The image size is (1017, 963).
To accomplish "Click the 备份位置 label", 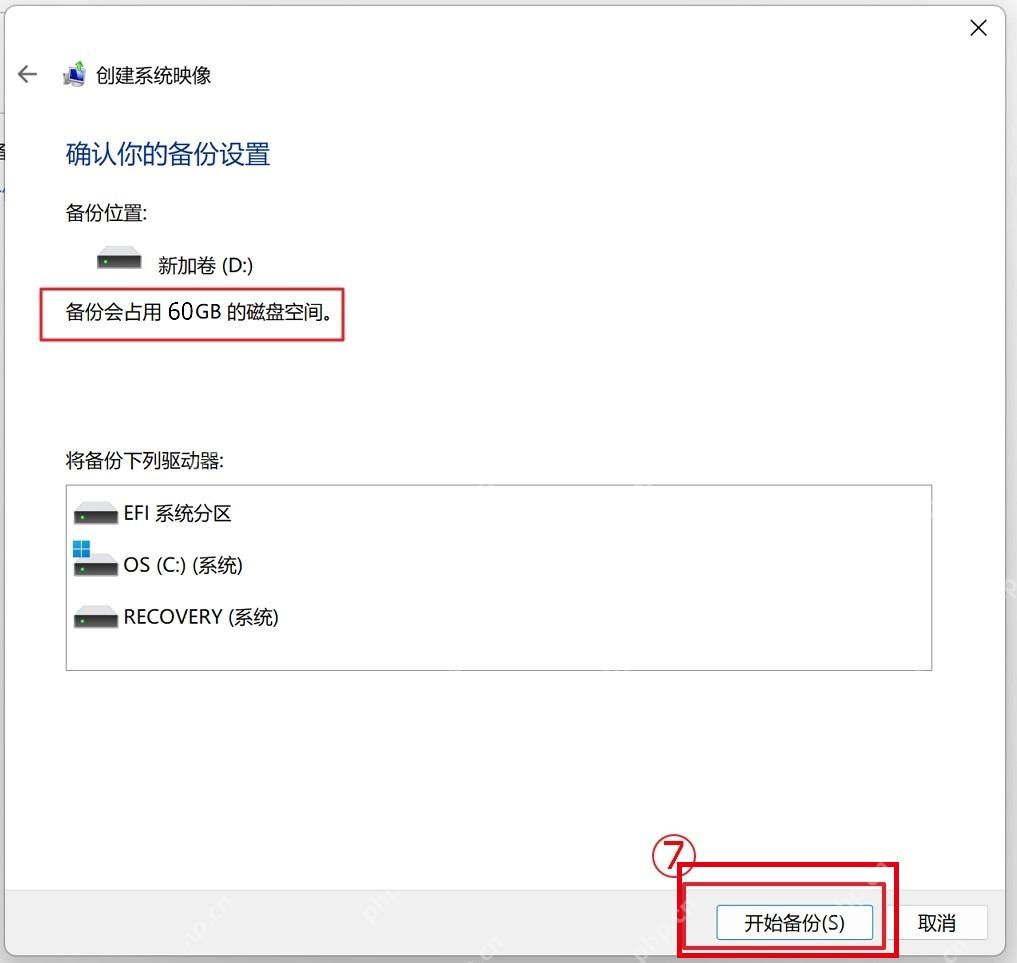I will tap(106, 213).
